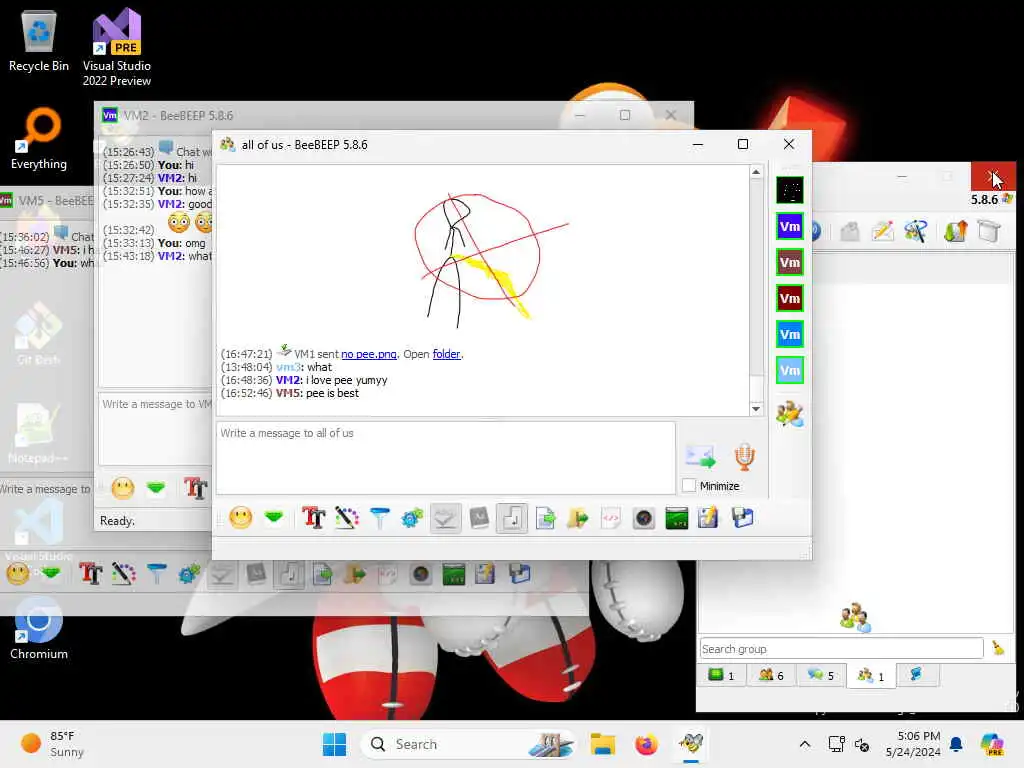The width and height of the screenshot is (1024, 768).
Task: Click the send message arrow button
Action: pyautogui.click(x=700, y=456)
